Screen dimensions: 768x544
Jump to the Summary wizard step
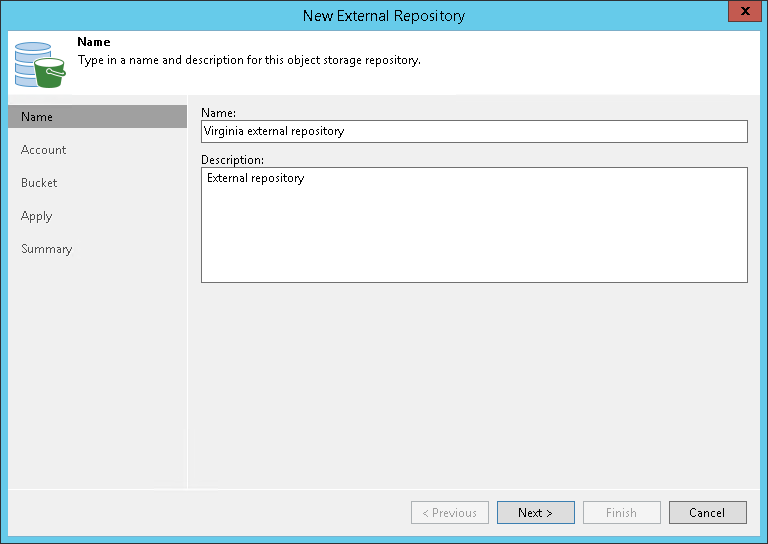[47, 249]
